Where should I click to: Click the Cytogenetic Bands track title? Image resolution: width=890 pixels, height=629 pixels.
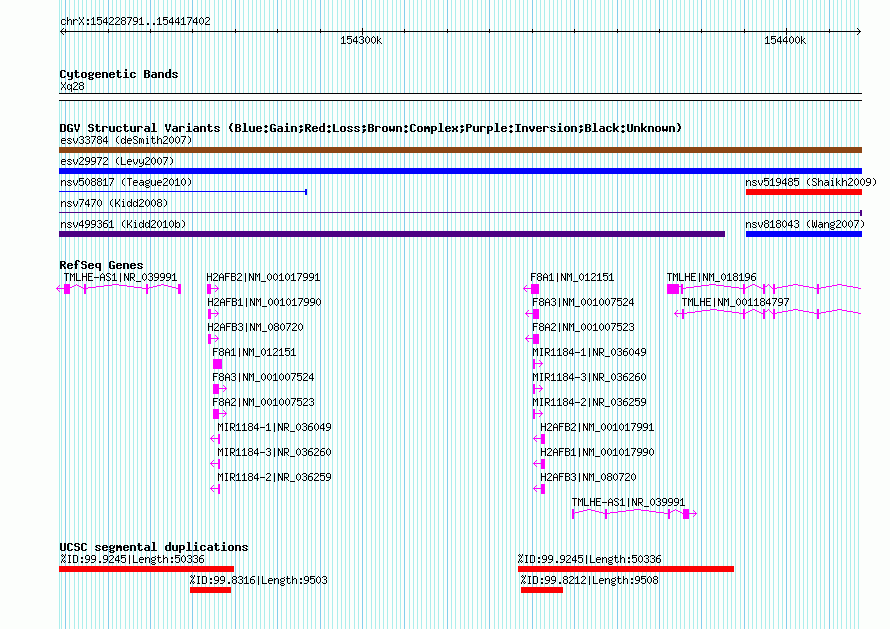(118, 74)
